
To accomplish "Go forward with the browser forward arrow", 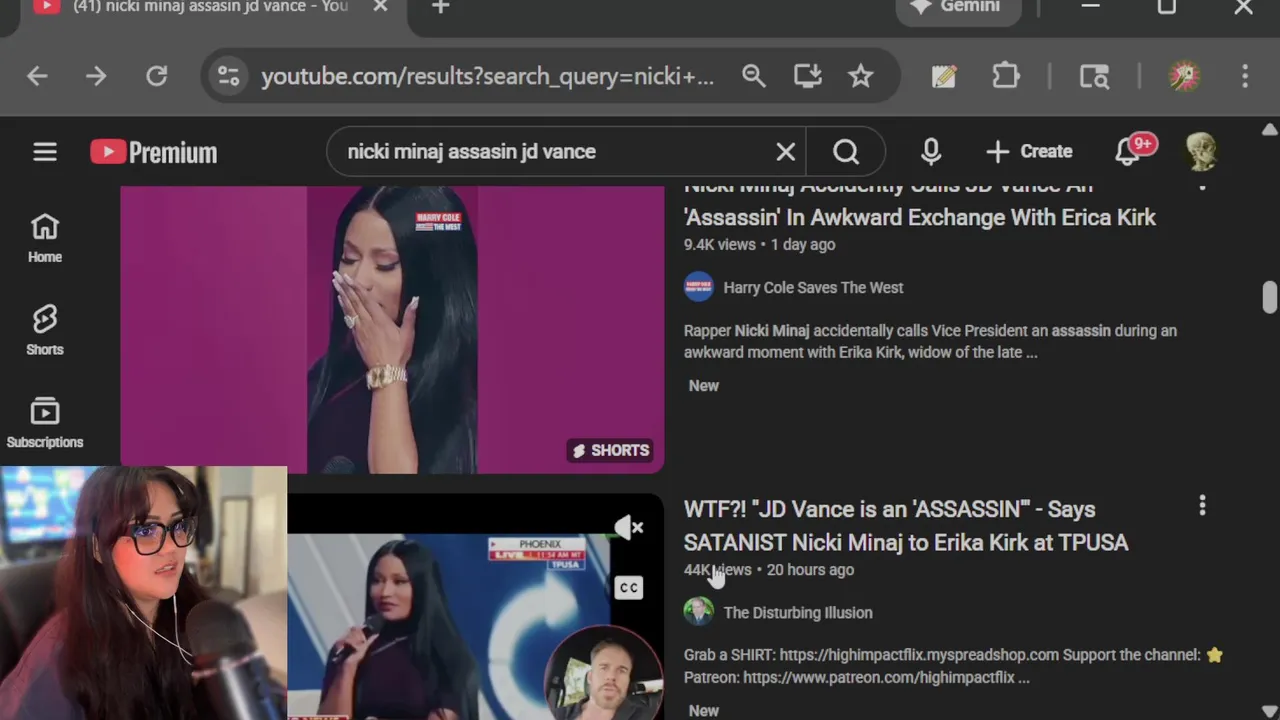I will [x=96, y=76].
